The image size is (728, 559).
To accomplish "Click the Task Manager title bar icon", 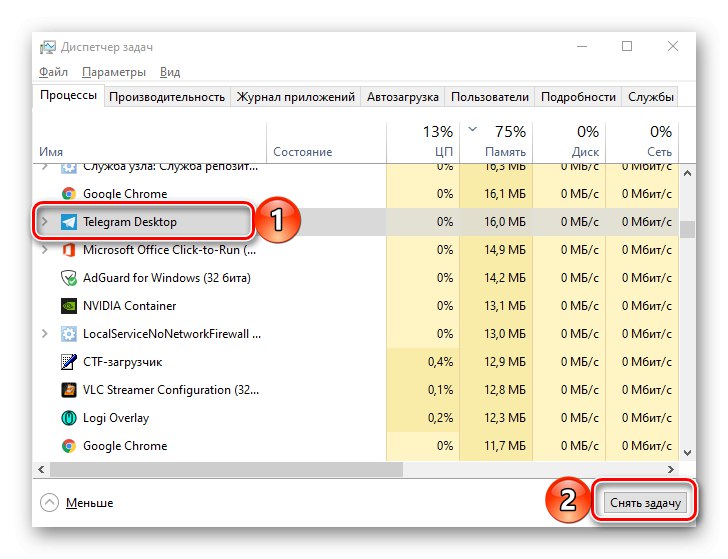I will point(47,47).
